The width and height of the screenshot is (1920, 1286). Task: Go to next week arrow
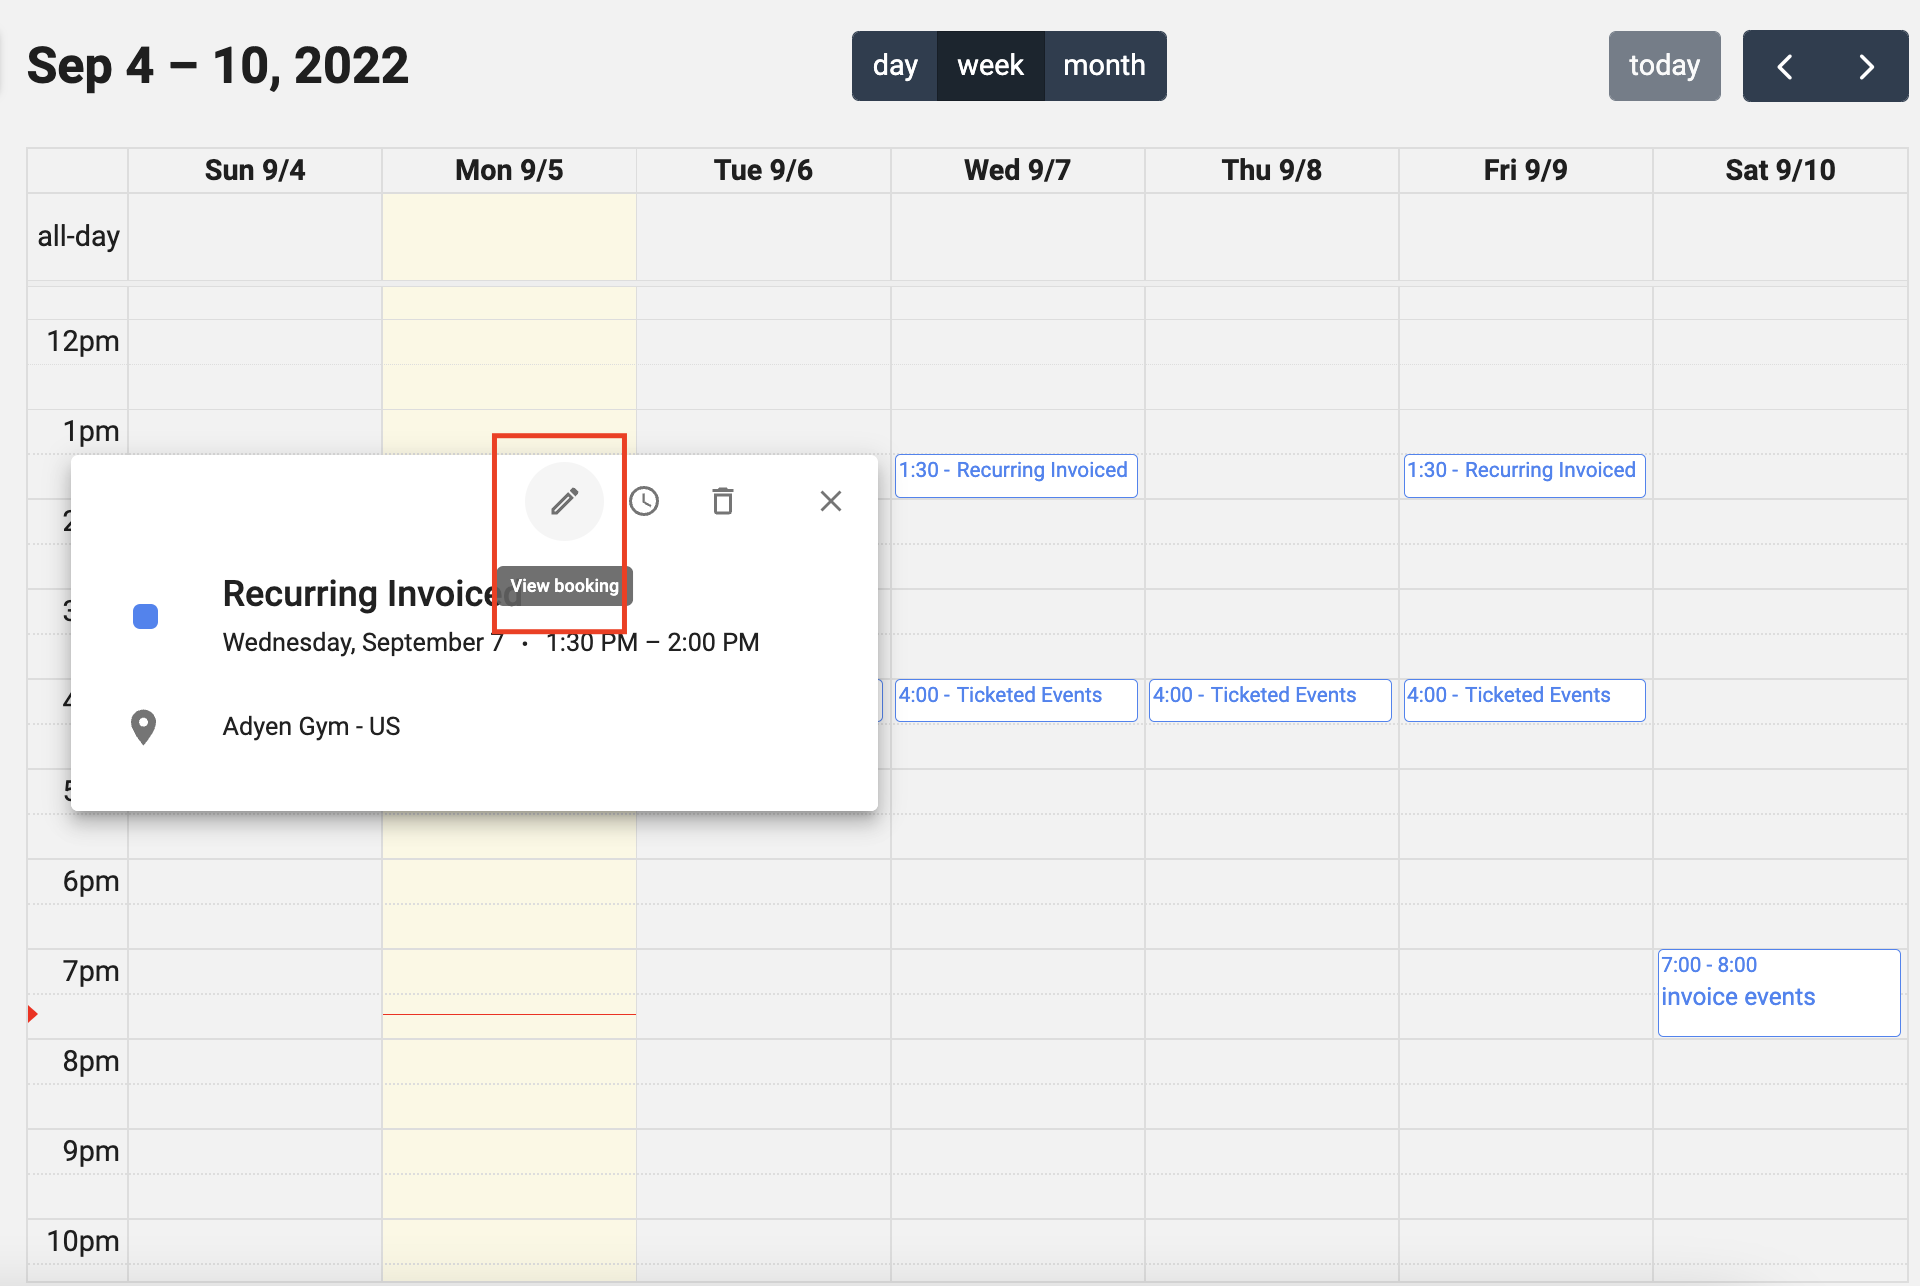(1866, 67)
